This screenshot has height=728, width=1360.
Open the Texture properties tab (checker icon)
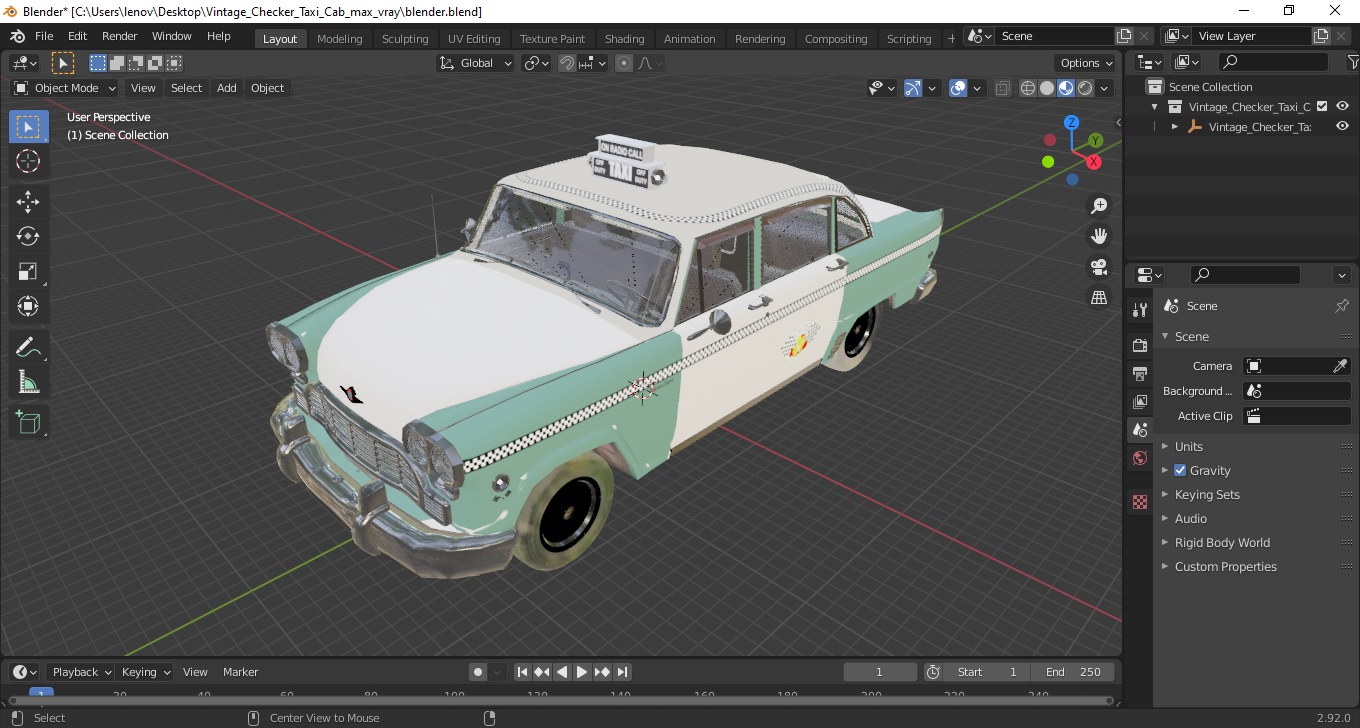[1140, 502]
